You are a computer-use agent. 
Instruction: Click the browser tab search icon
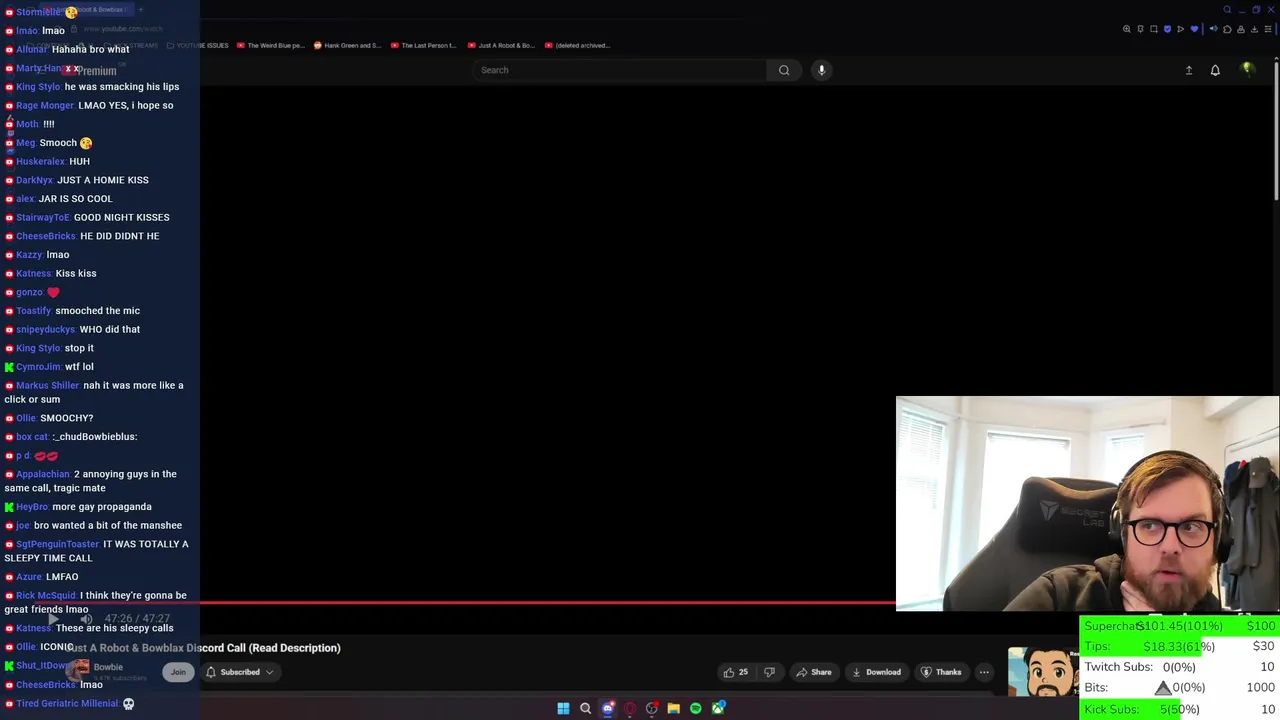point(1227,9)
